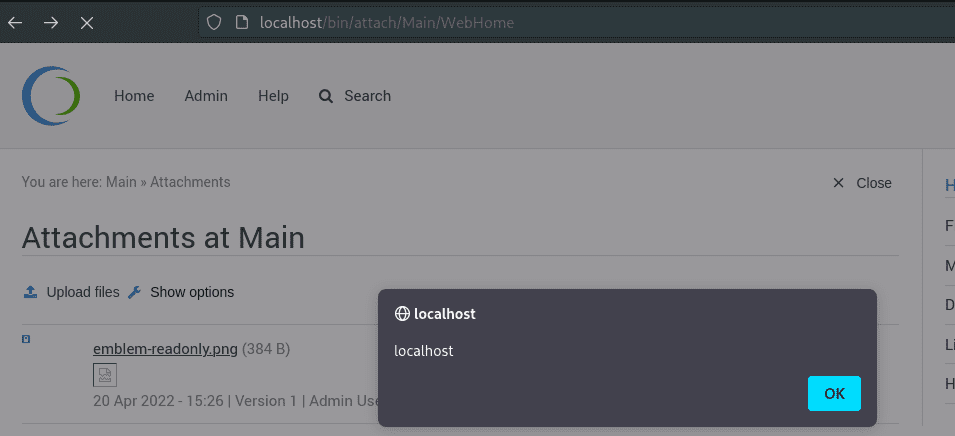Click the wrench icon beside Show options
This screenshot has height=436, width=955.
click(135, 292)
